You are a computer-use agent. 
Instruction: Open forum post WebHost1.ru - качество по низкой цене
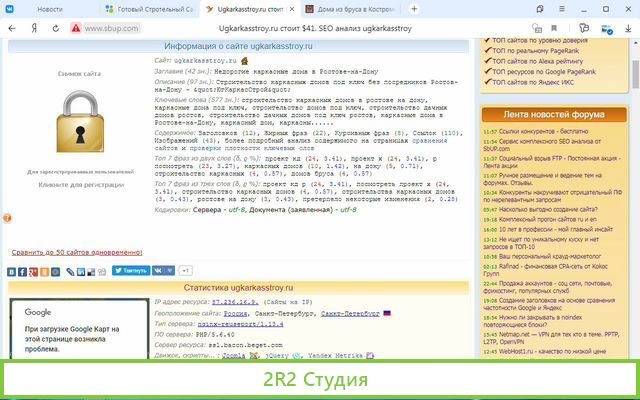pos(552,351)
